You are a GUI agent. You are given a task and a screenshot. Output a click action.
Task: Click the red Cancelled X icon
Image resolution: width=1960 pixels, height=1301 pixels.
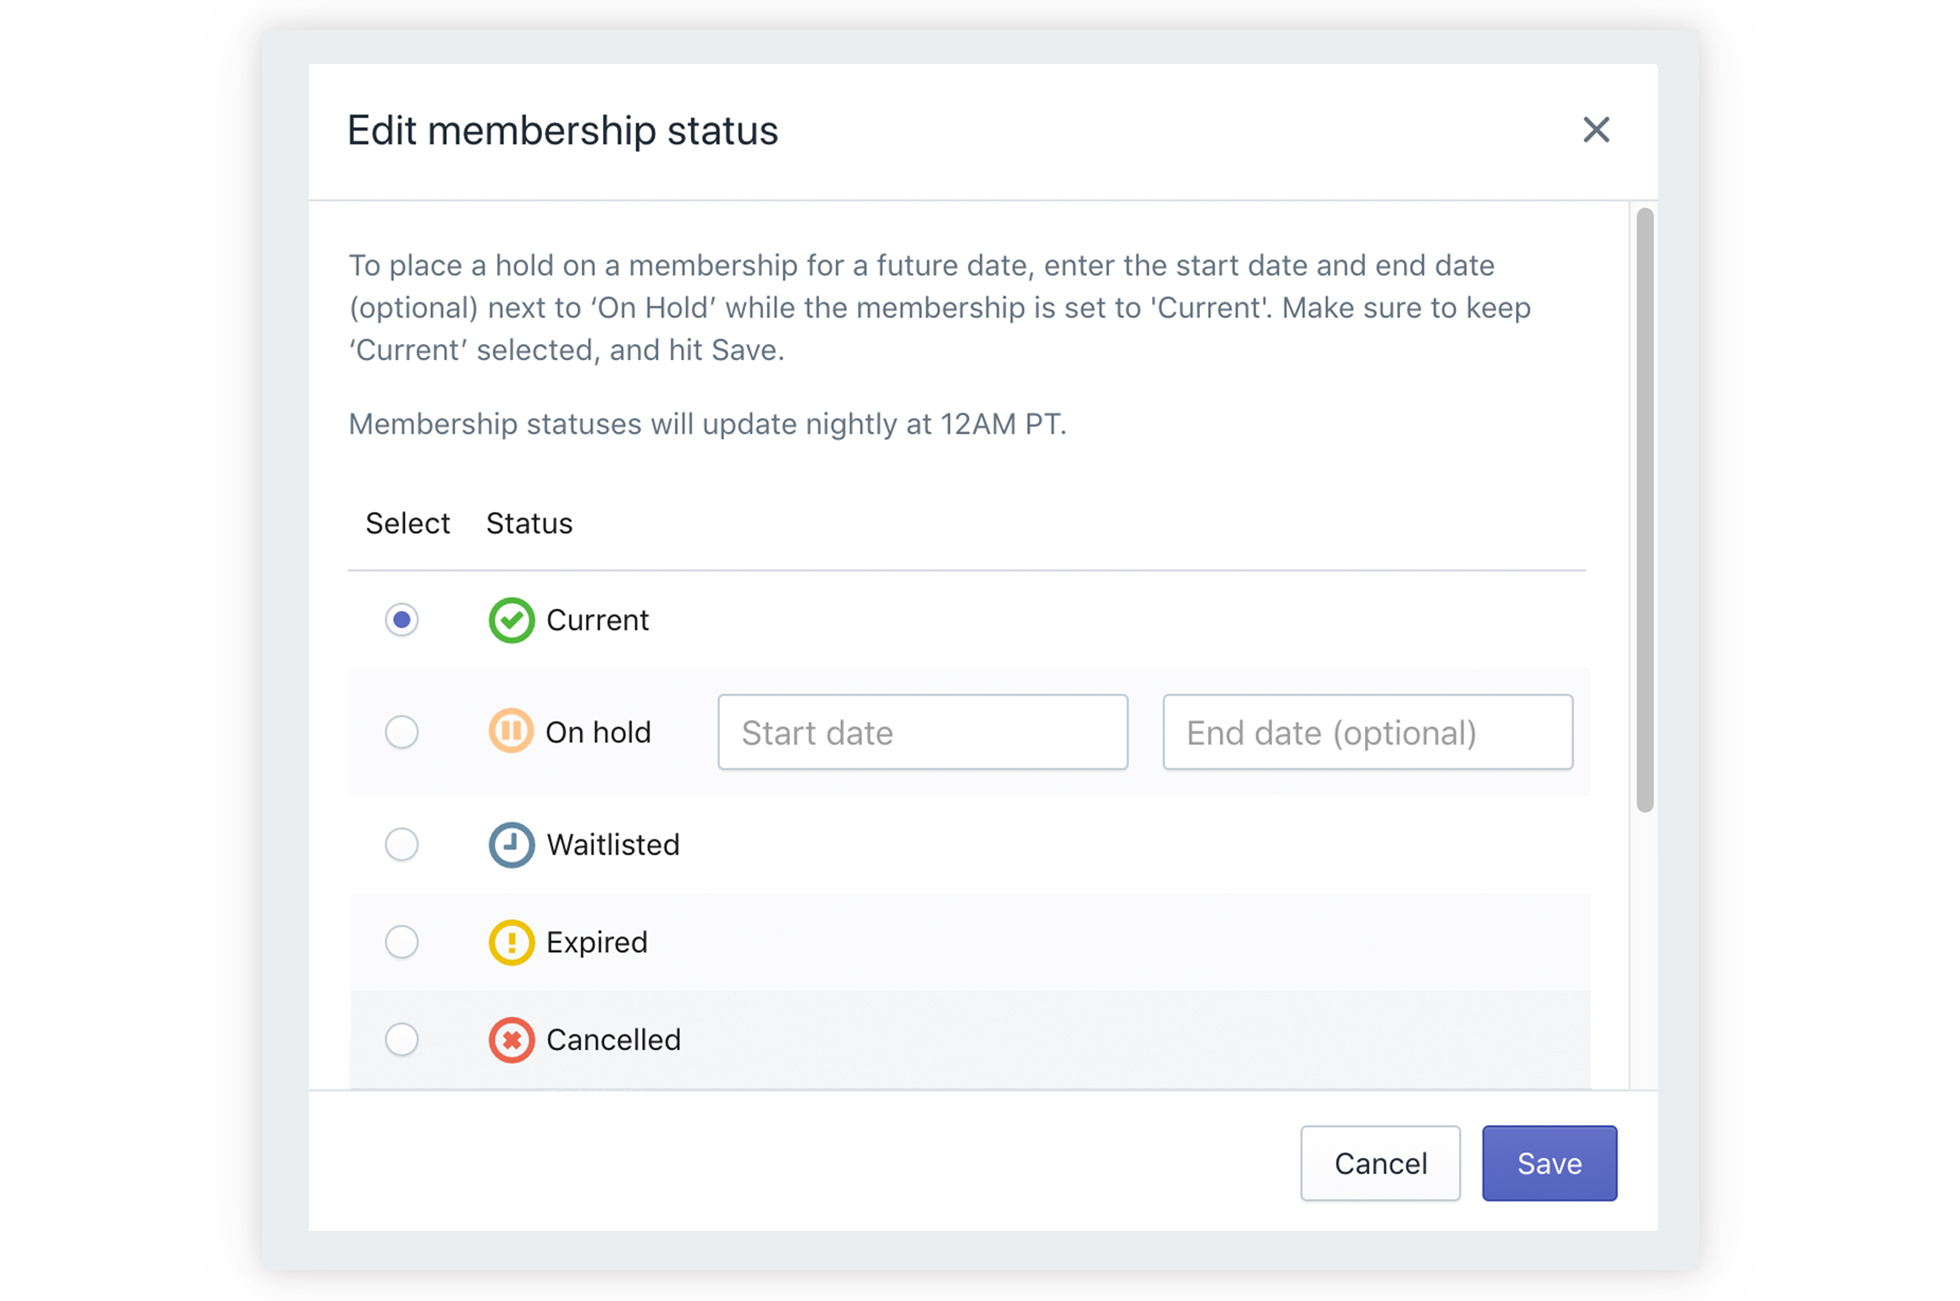tap(511, 1040)
